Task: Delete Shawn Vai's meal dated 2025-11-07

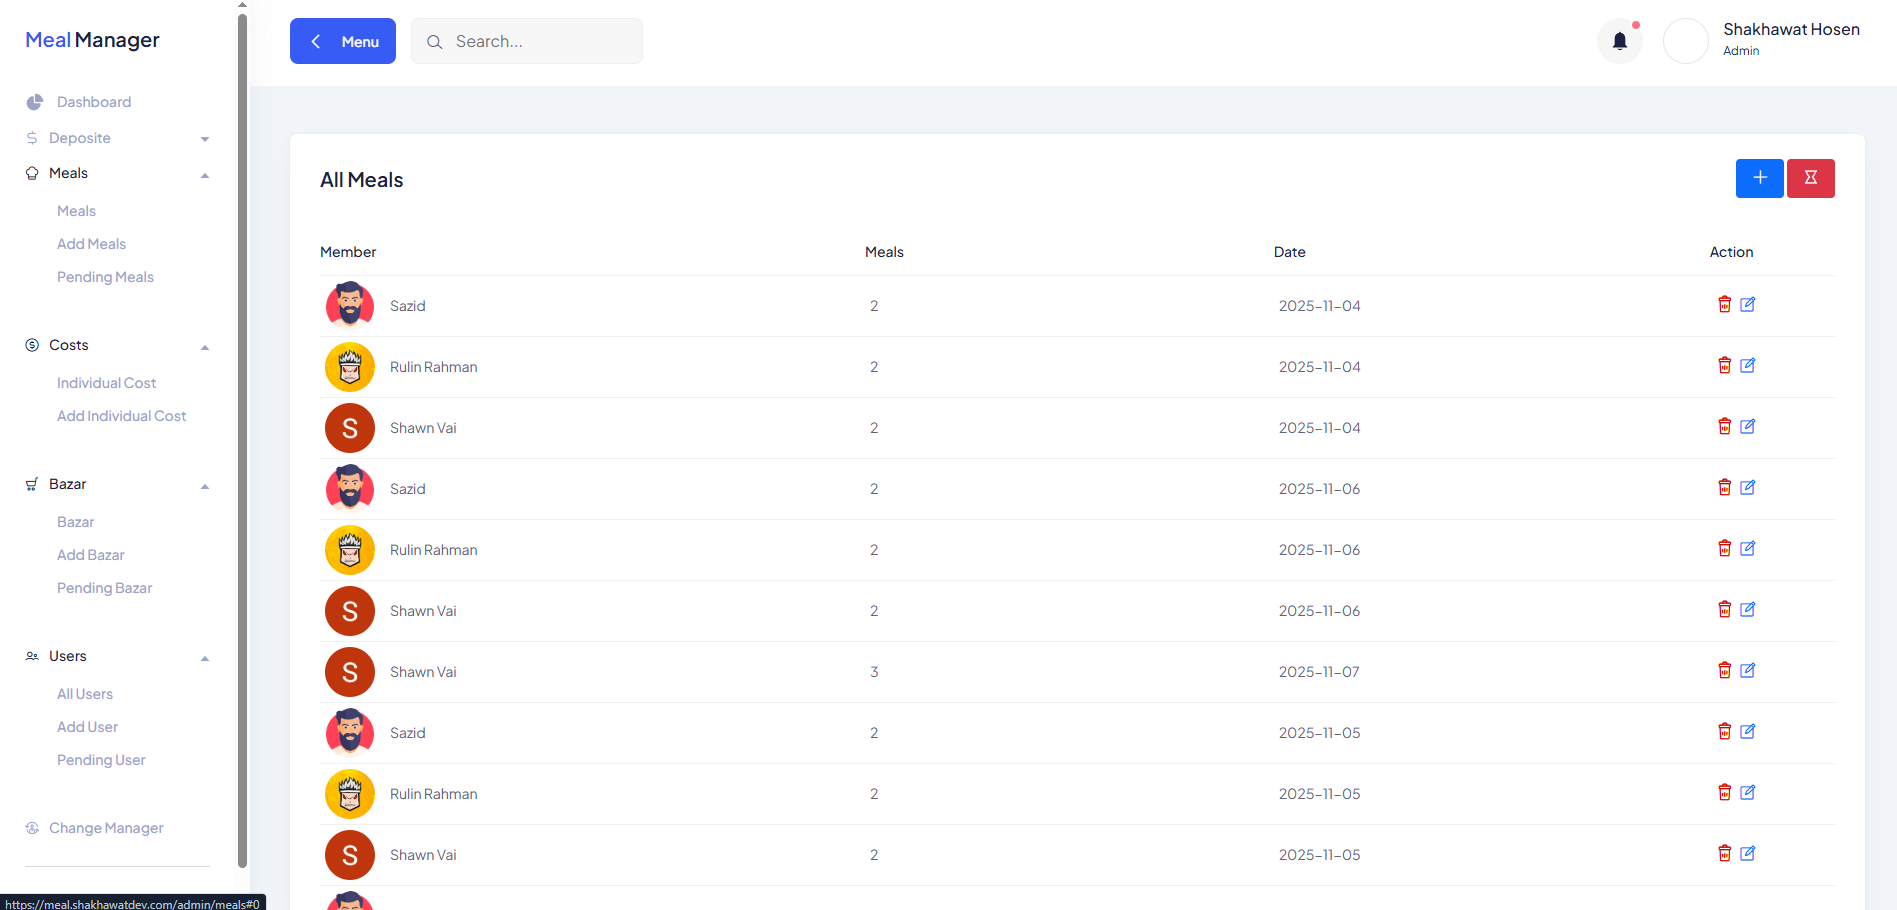Action: [x=1724, y=671]
